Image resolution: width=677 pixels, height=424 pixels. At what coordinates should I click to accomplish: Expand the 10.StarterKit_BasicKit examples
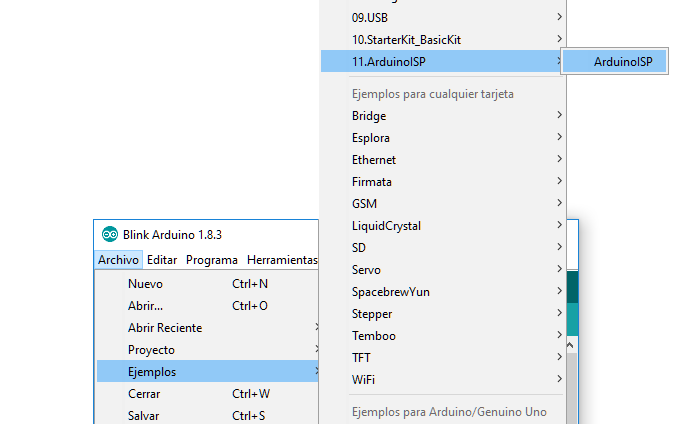(406, 40)
